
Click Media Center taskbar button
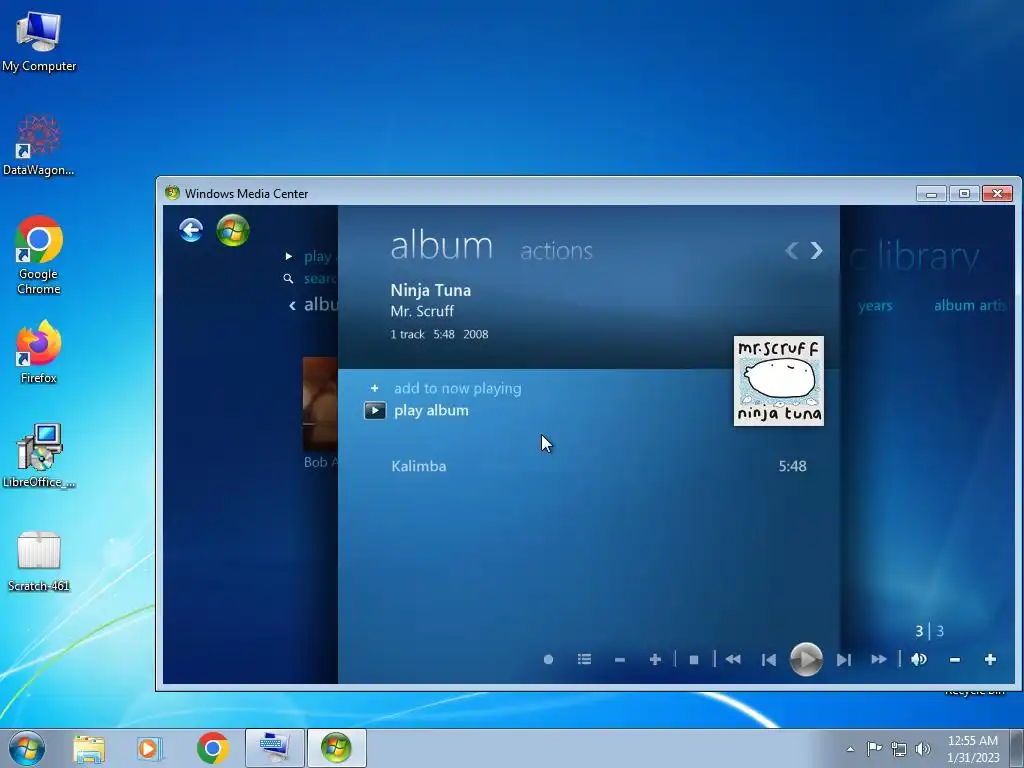tap(336, 748)
